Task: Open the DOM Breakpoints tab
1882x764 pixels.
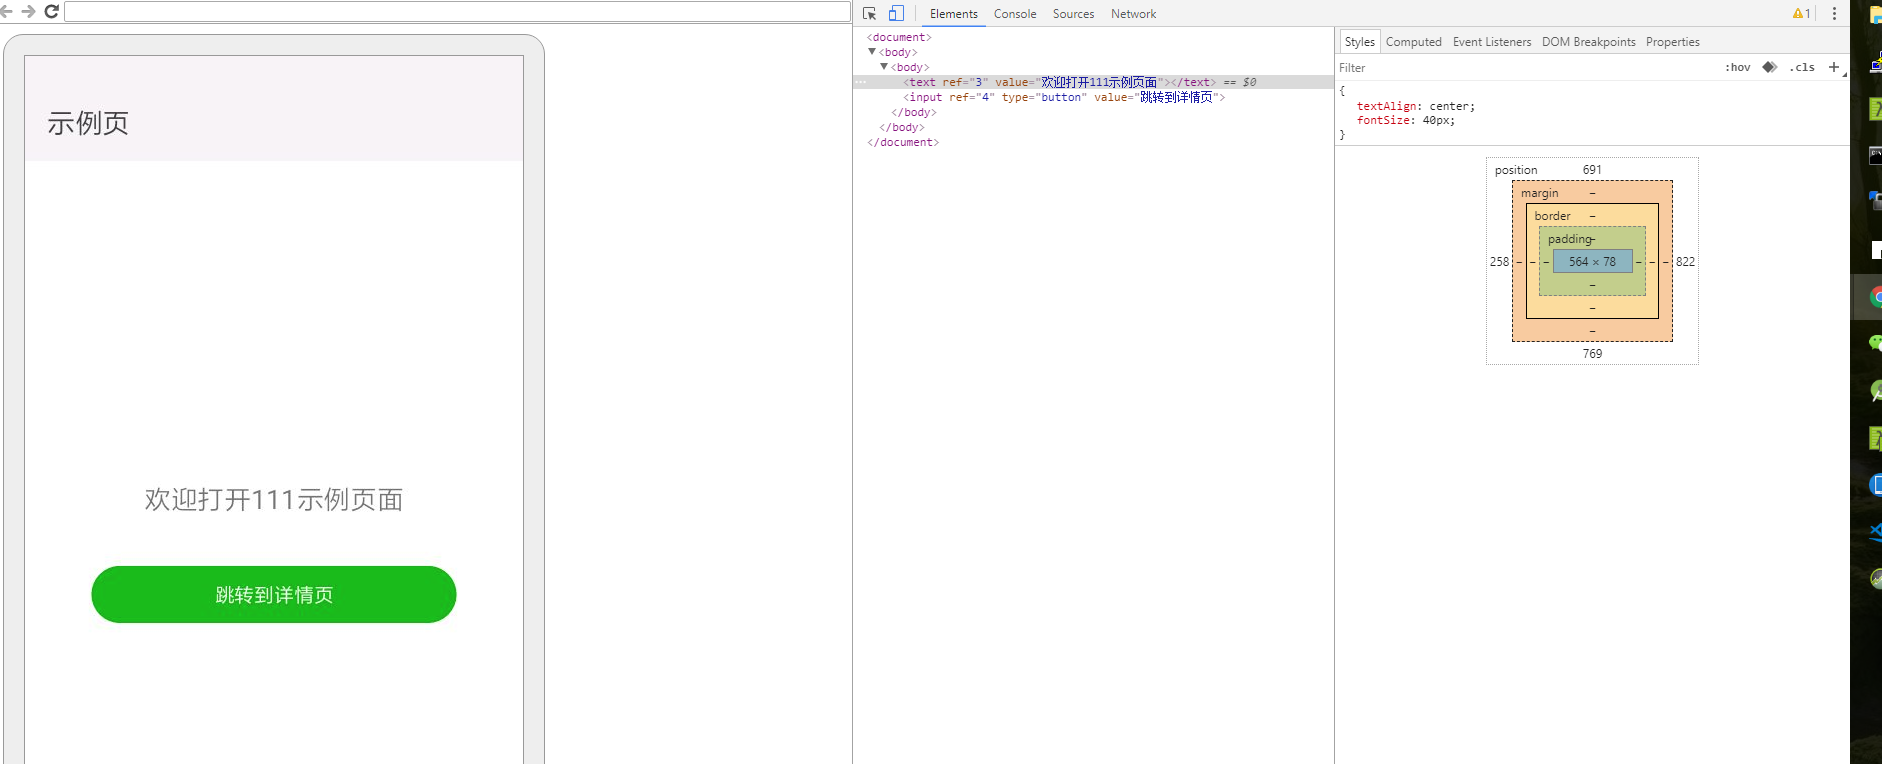Action: (1589, 42)
